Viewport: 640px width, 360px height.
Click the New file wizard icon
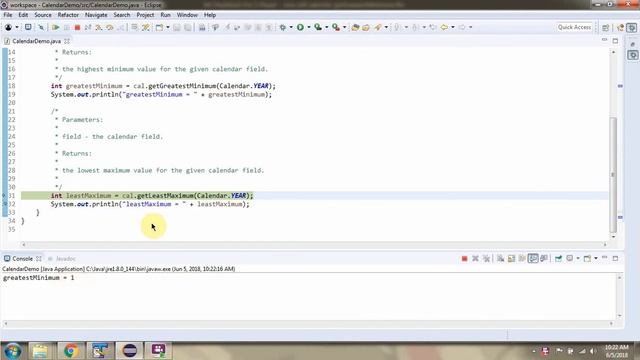[159, 27]
